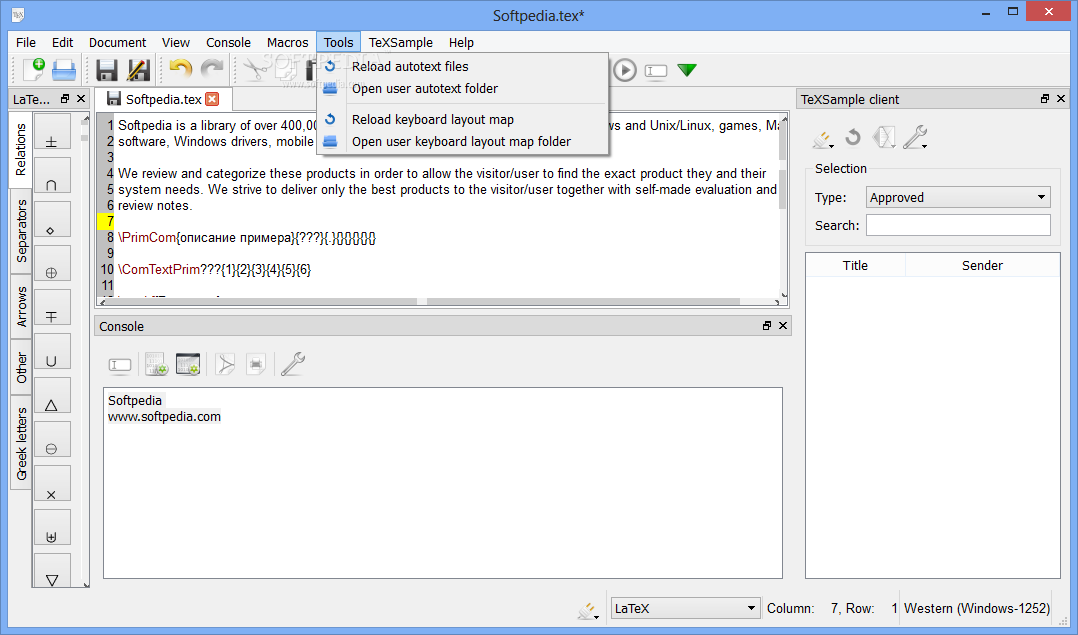
Task: Open the Console menu
Action: pos(228,43)
